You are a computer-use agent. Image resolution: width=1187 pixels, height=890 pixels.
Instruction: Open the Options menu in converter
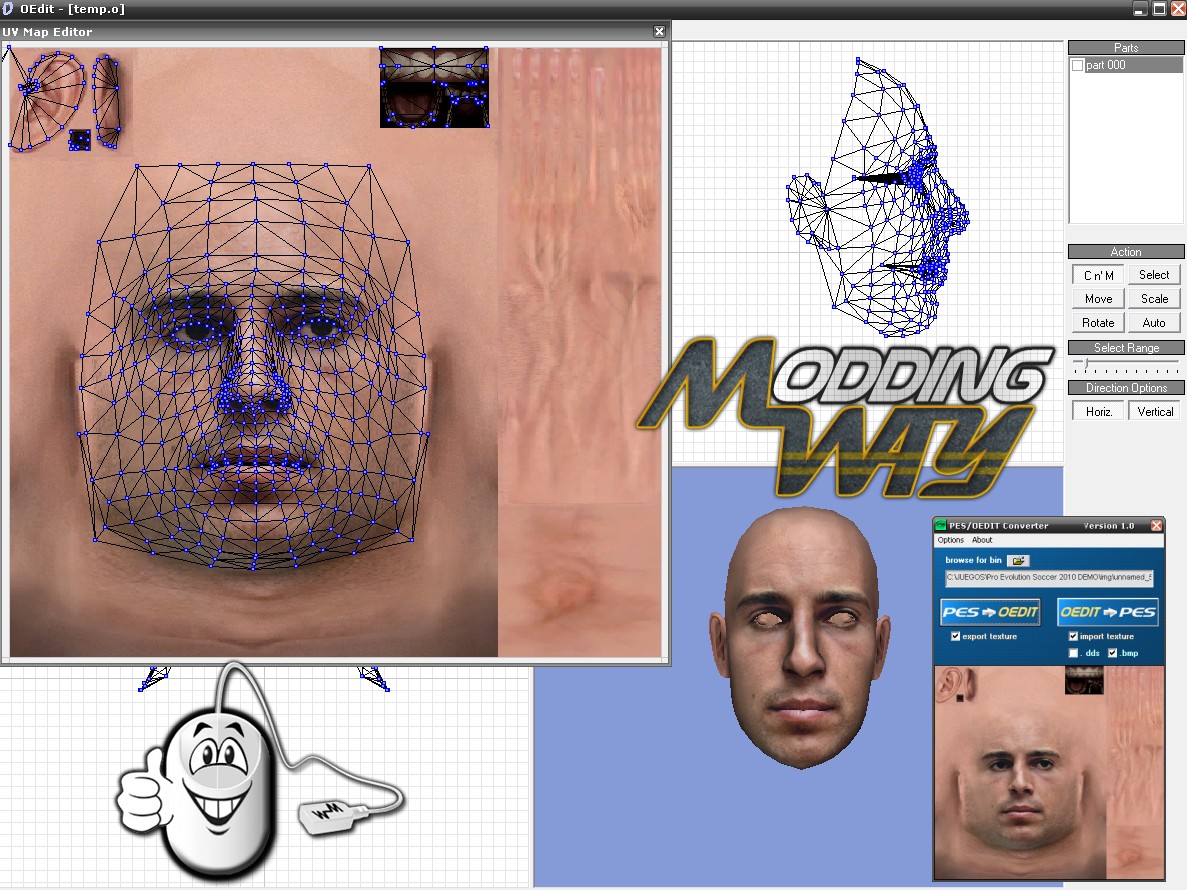pos(950,540)
